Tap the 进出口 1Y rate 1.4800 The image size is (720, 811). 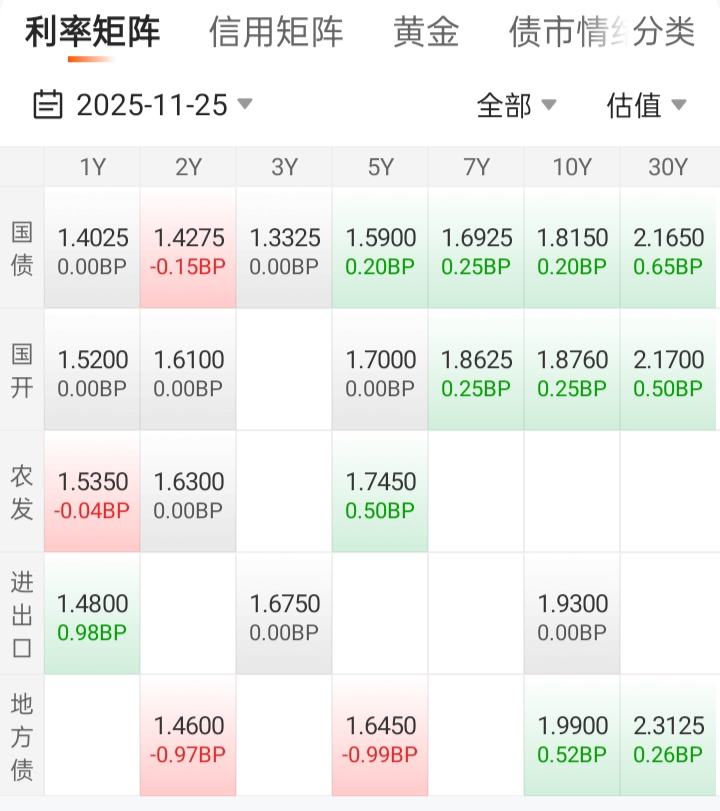(x=92, y=617)
